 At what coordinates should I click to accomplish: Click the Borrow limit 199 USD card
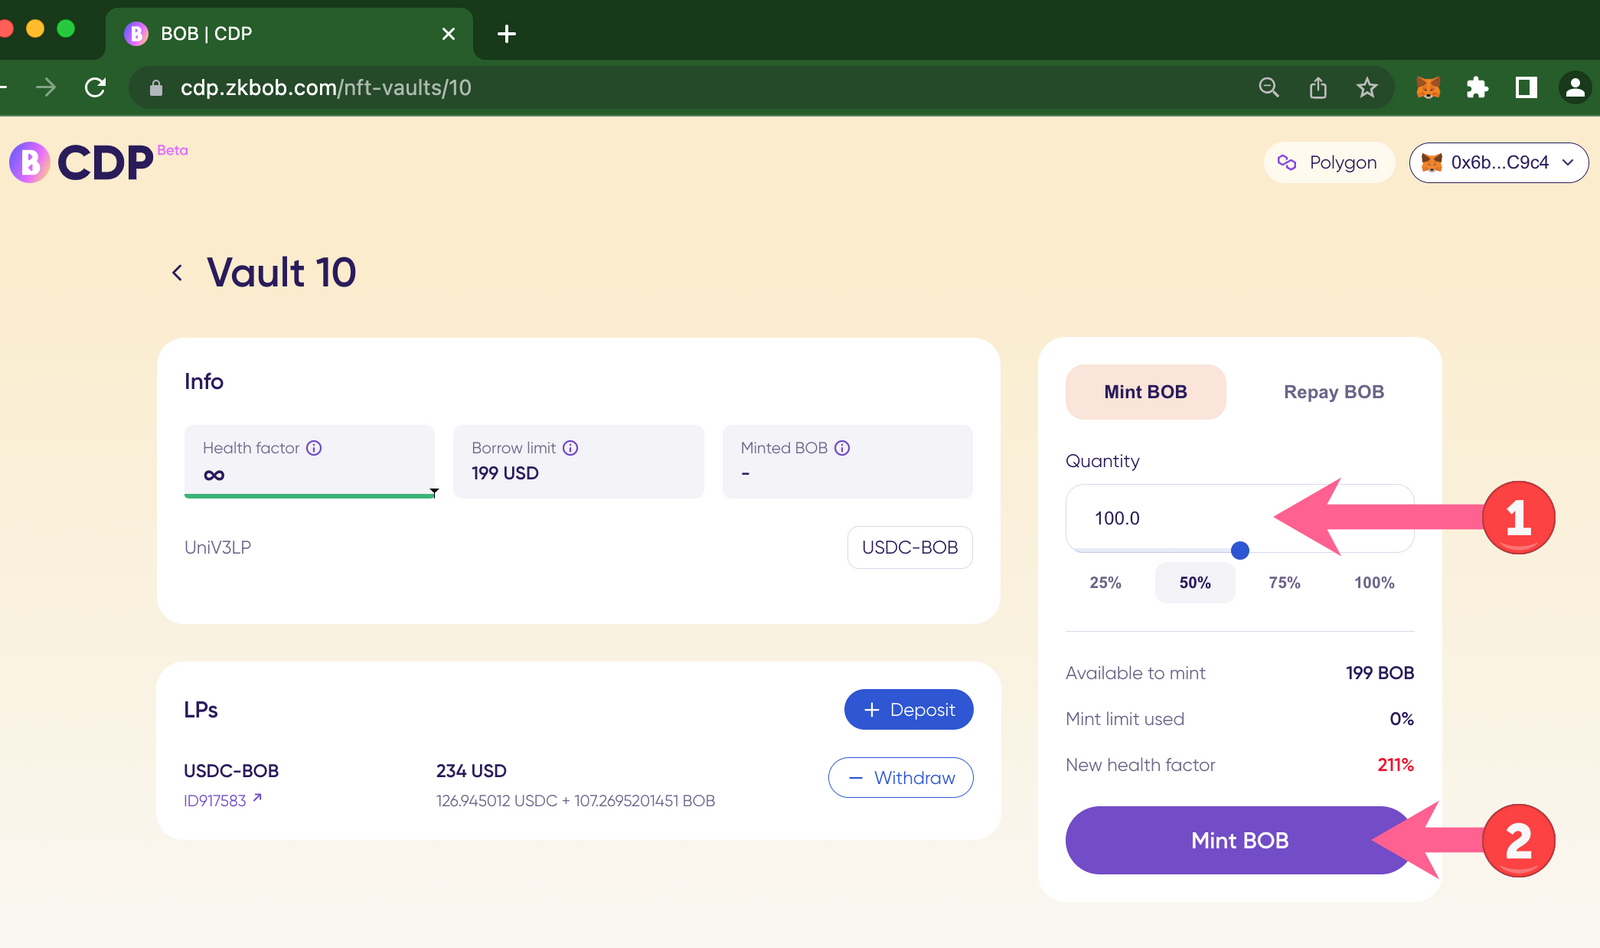578,461
